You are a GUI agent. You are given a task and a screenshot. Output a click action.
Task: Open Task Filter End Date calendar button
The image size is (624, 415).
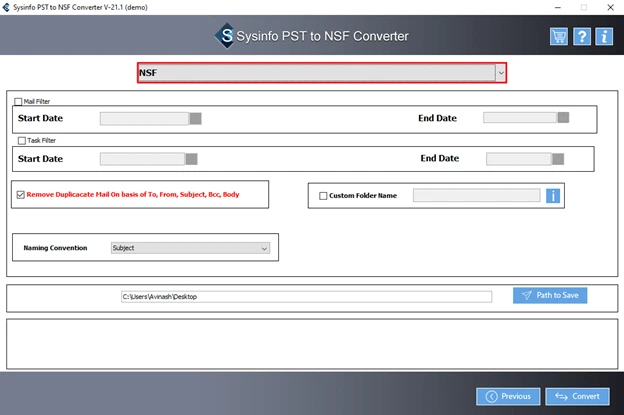558,159
